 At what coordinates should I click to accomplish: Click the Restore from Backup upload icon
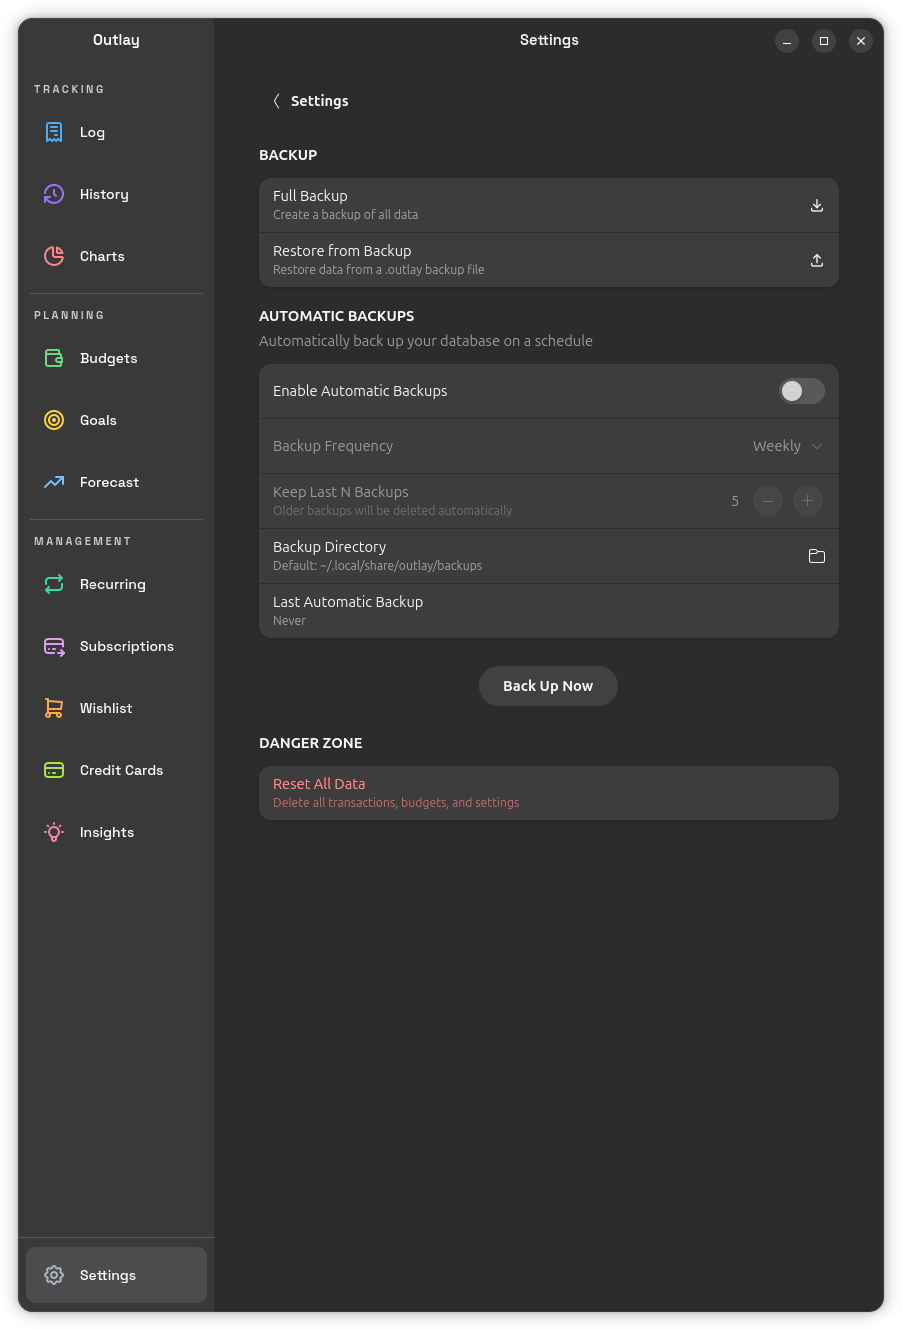tap(816, 260)
